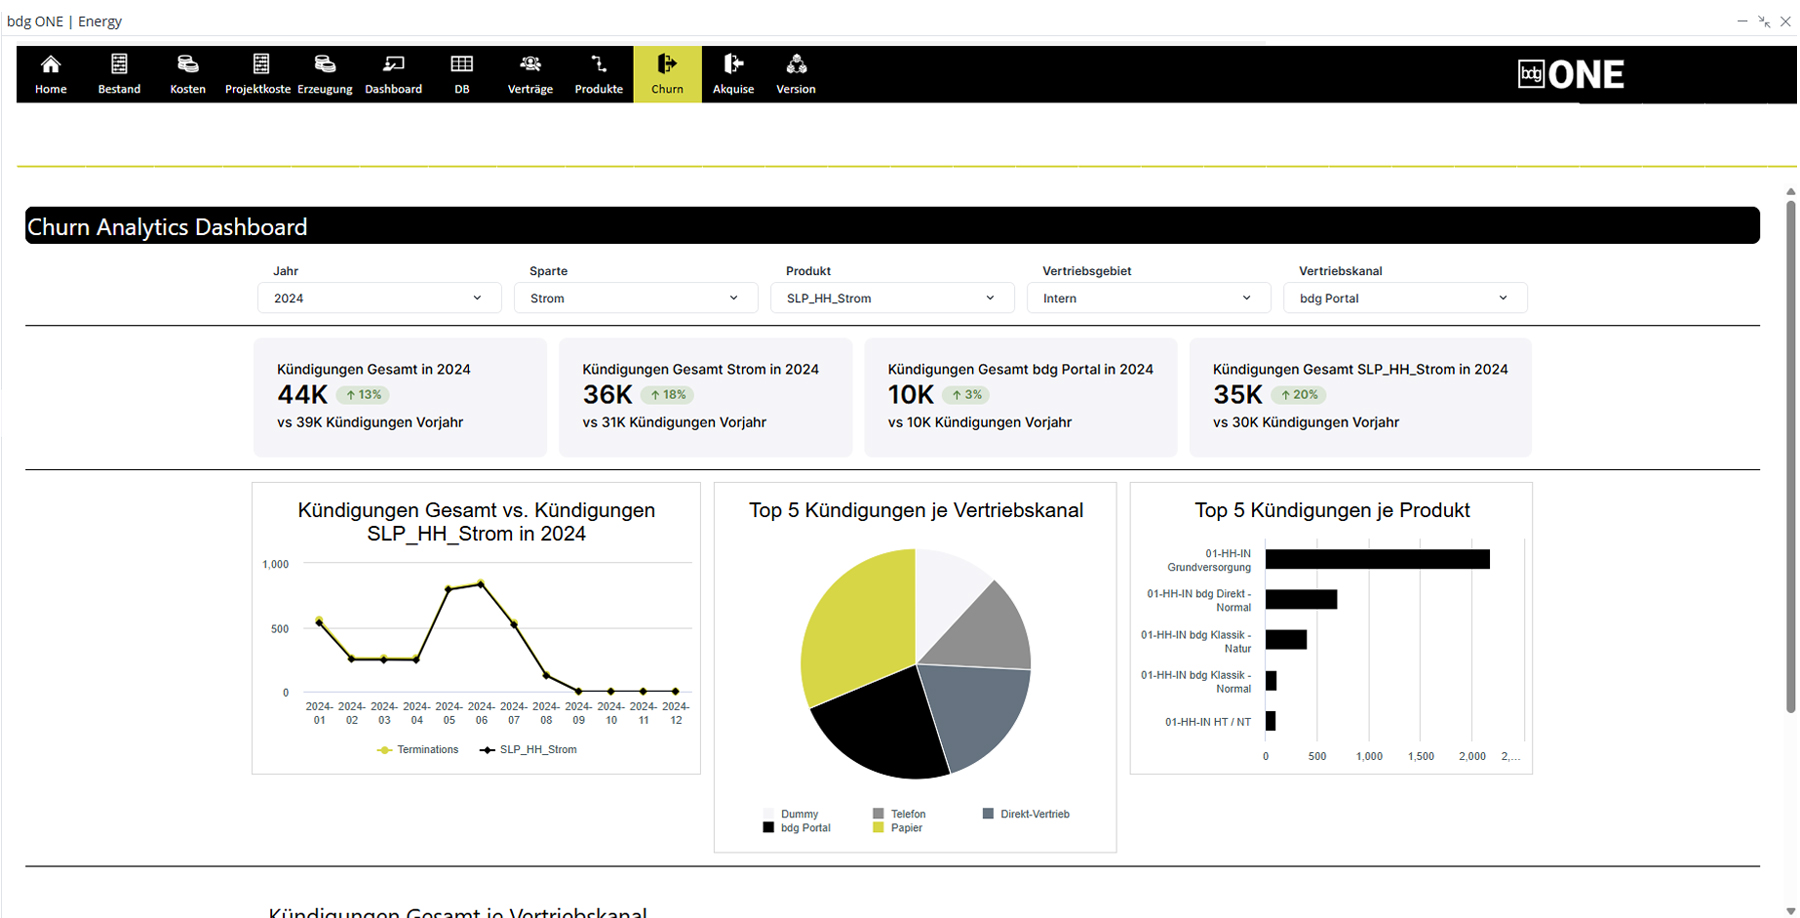Open the Dashboard navigation icon
1800x918 pixels.
[393, 65]
